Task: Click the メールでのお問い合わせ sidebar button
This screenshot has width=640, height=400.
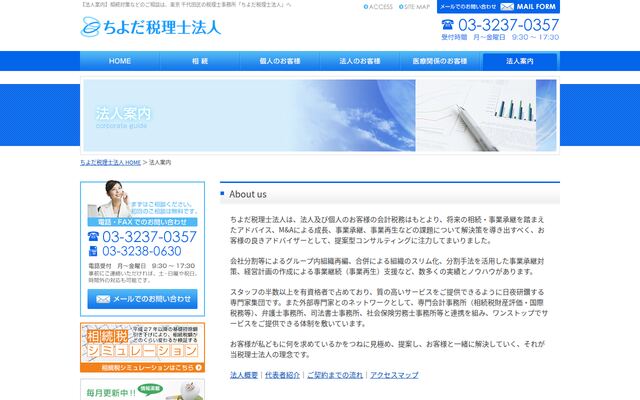Action: pos(142,299)
